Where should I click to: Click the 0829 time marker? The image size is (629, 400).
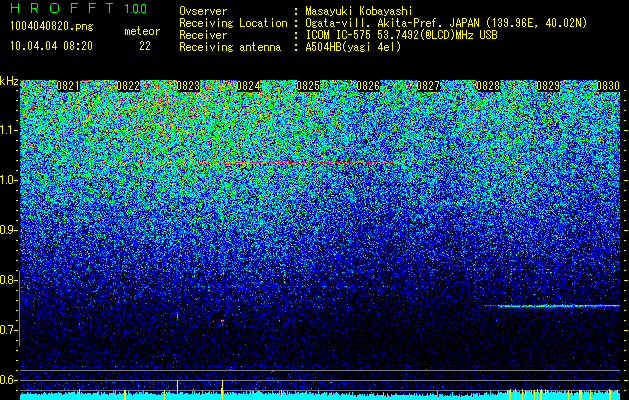(548, 86)
